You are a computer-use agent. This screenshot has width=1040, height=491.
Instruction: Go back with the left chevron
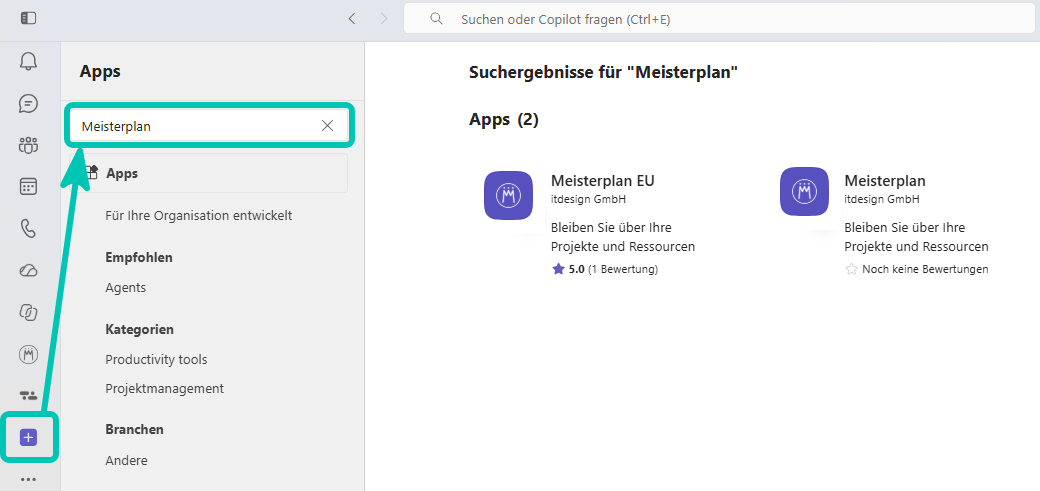[352, 19]
